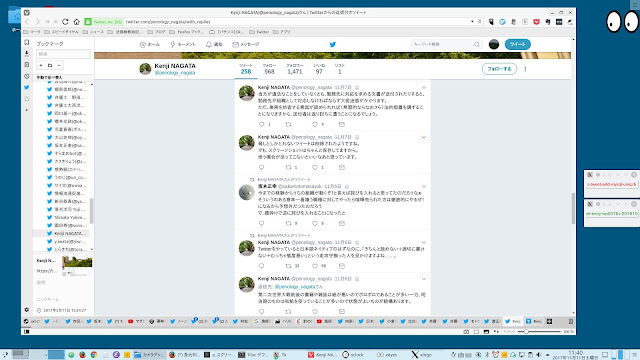Open closed tabs trash icon on tab bar

coord(571,321)
